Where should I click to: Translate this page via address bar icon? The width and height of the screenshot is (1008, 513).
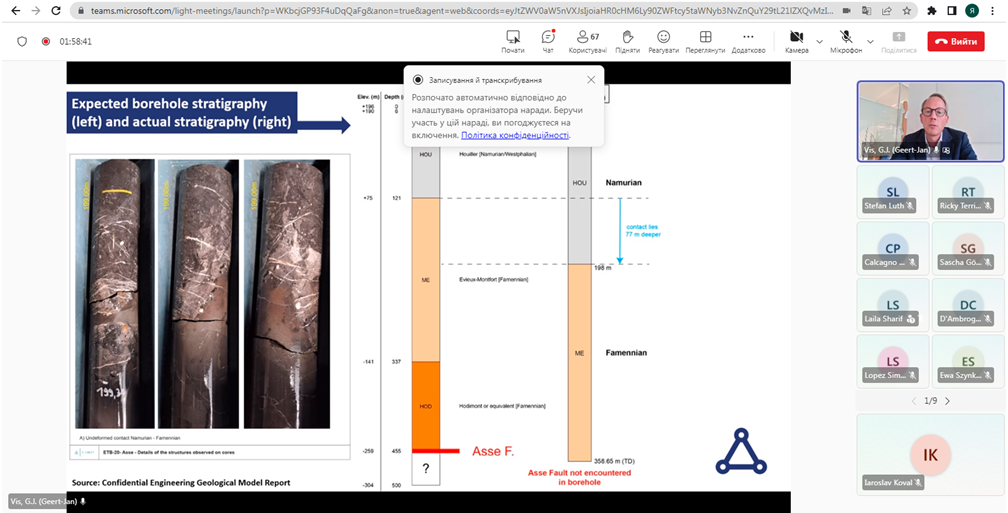(x=867, y=11)
